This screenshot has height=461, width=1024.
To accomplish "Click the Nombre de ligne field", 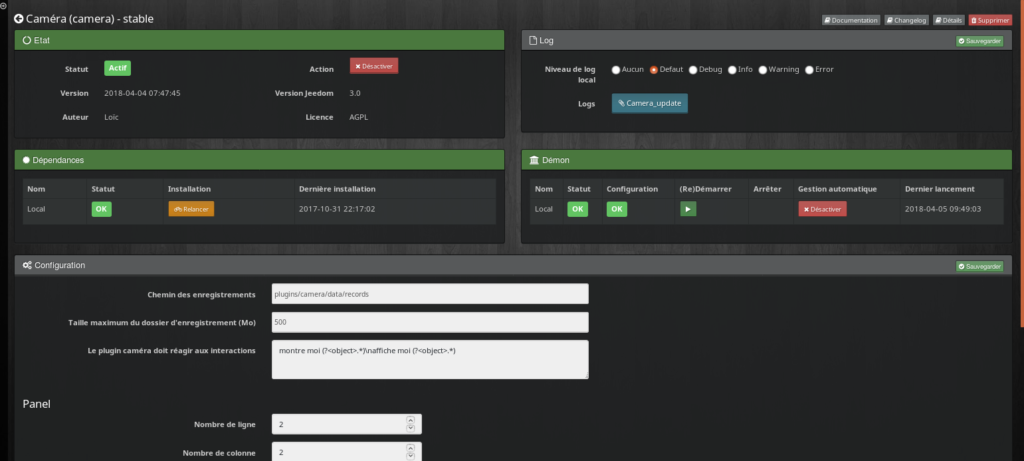I will tap(347, 424).
